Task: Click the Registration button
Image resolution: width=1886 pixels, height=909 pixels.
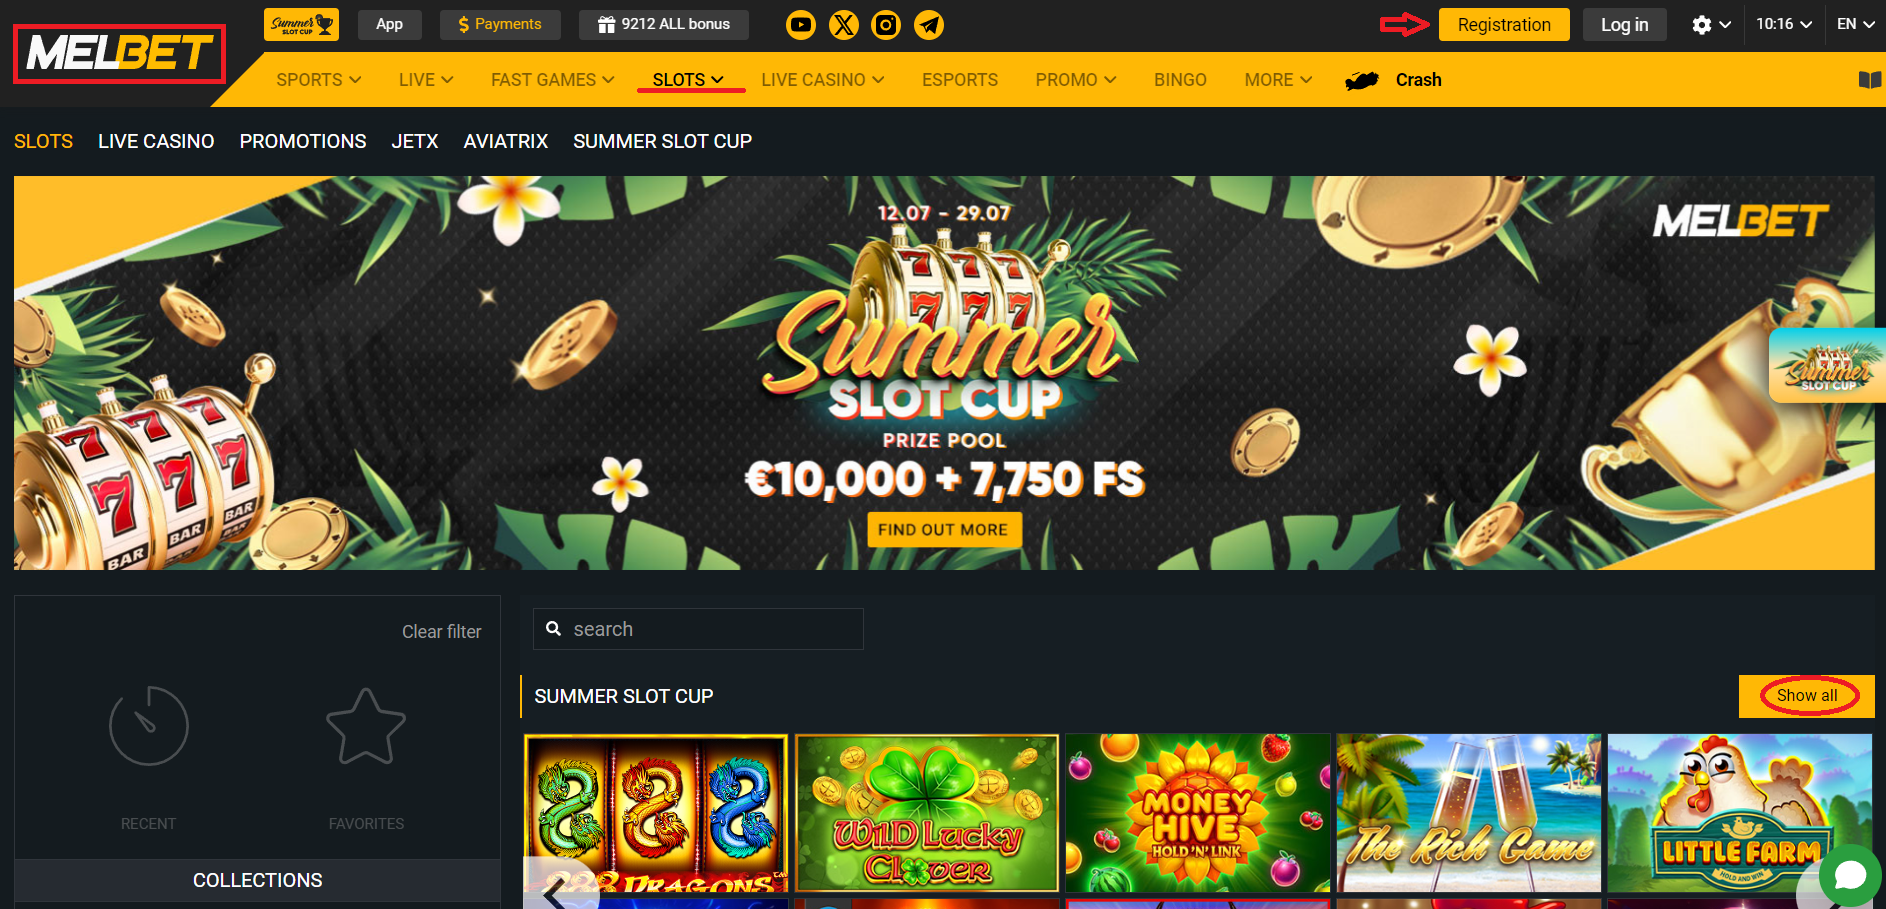Action: [1504, 25]
